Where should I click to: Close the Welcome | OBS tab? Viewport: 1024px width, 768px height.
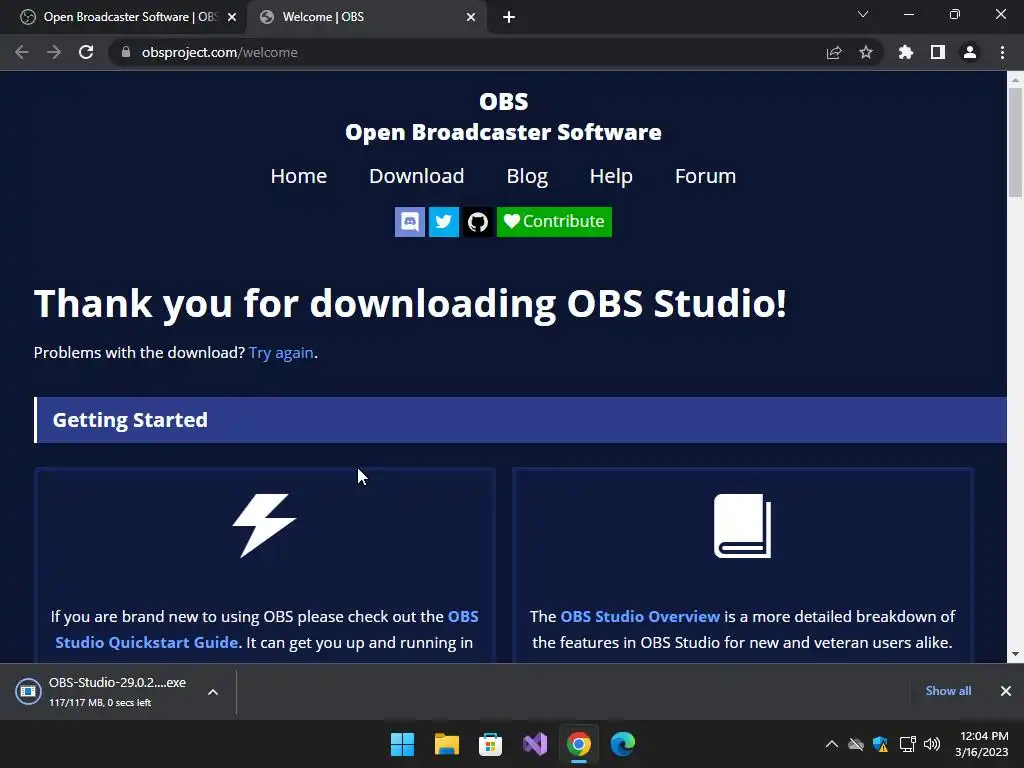471,17
